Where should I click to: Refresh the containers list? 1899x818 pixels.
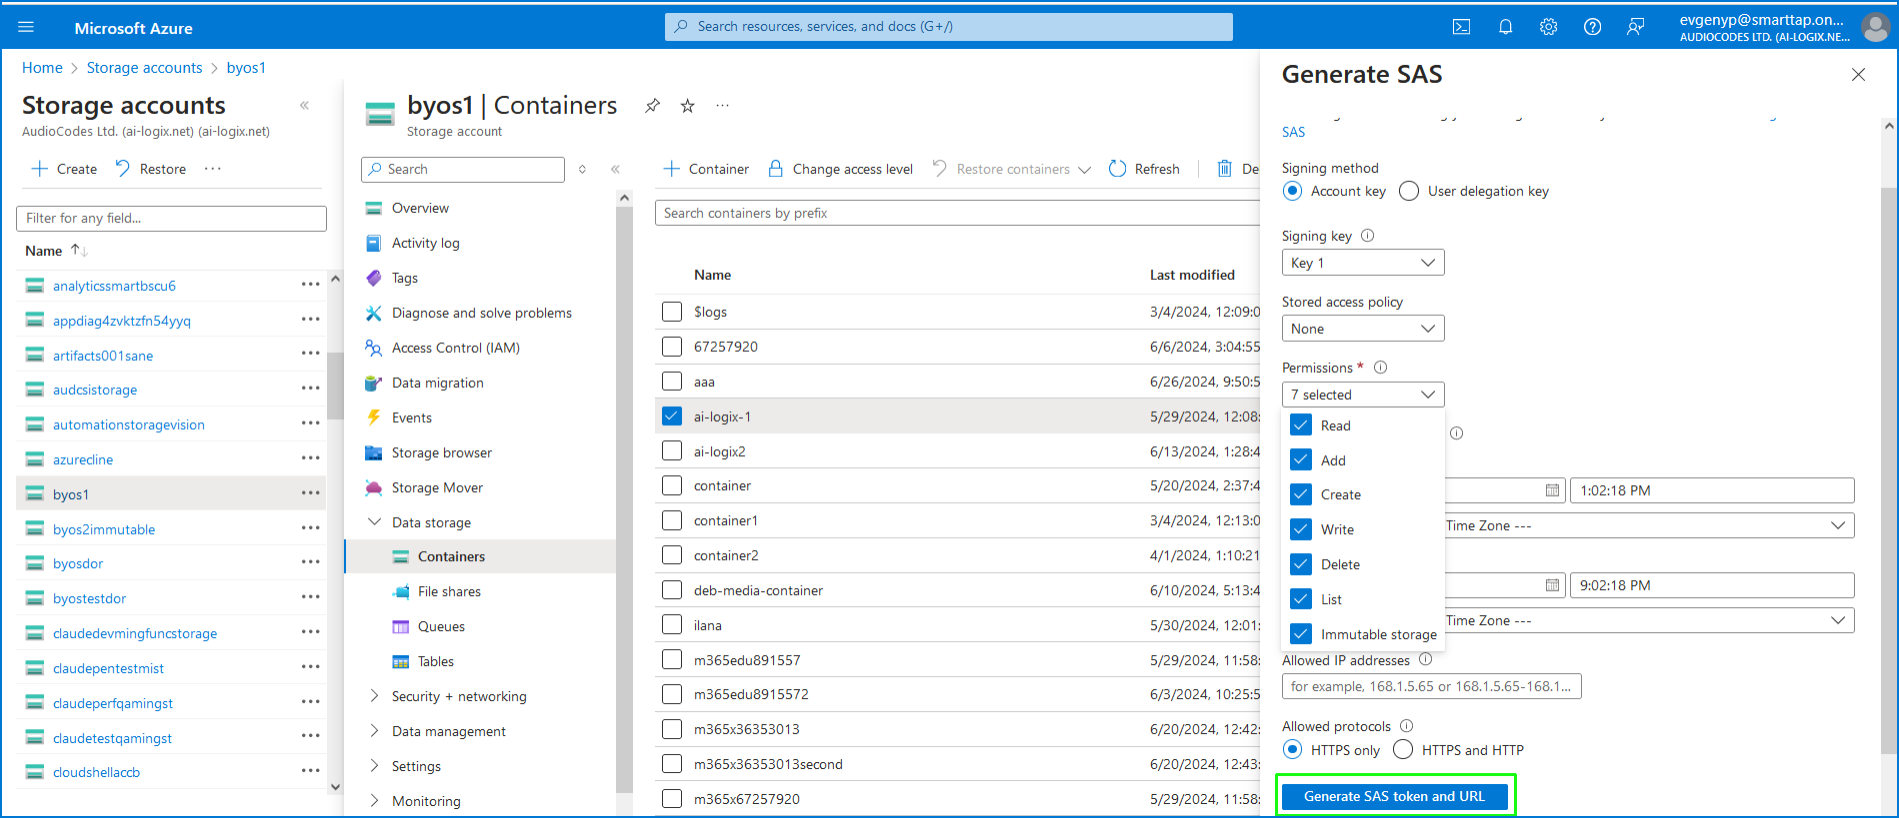(x=1144, y=169)
